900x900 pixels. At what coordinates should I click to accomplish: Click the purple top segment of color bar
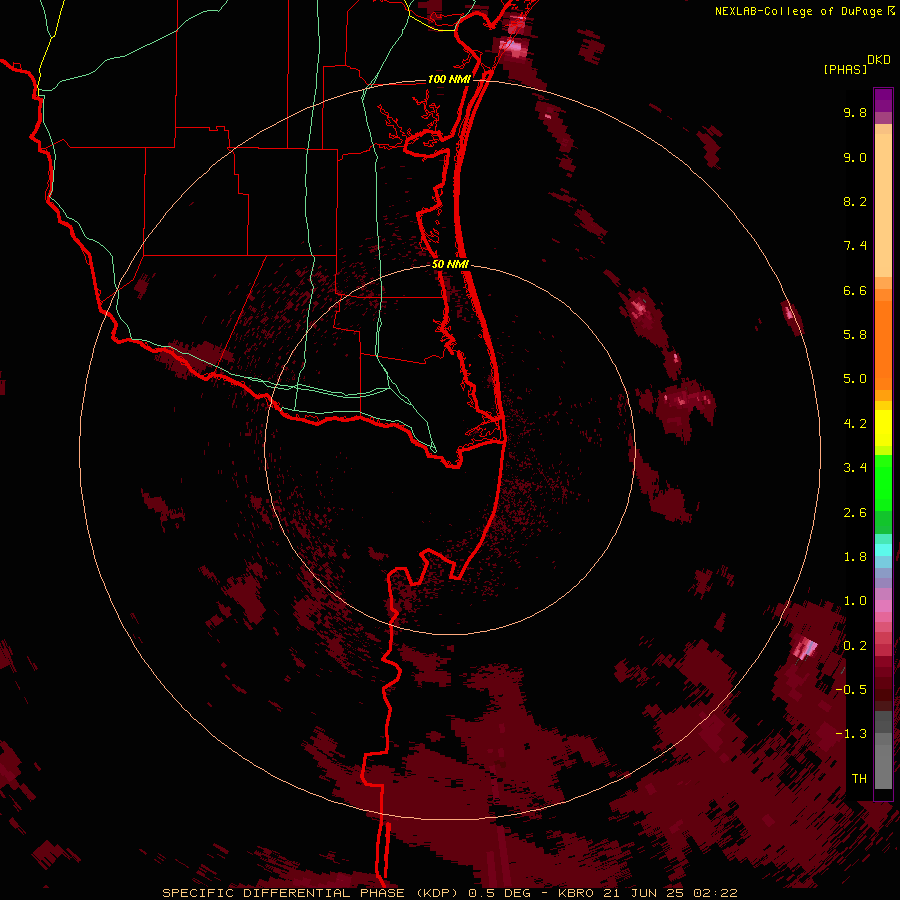(x=883, y=100)
